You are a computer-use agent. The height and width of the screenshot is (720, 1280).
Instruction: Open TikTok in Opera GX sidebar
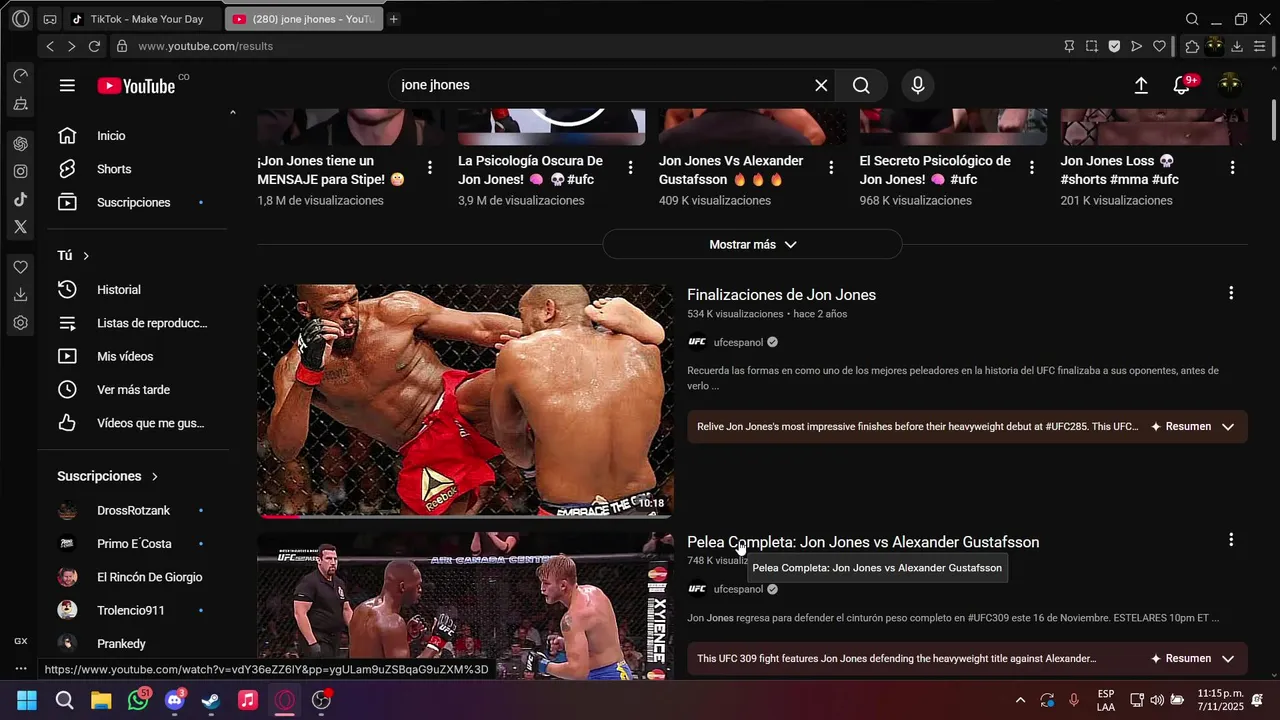(x=20, y=199)
